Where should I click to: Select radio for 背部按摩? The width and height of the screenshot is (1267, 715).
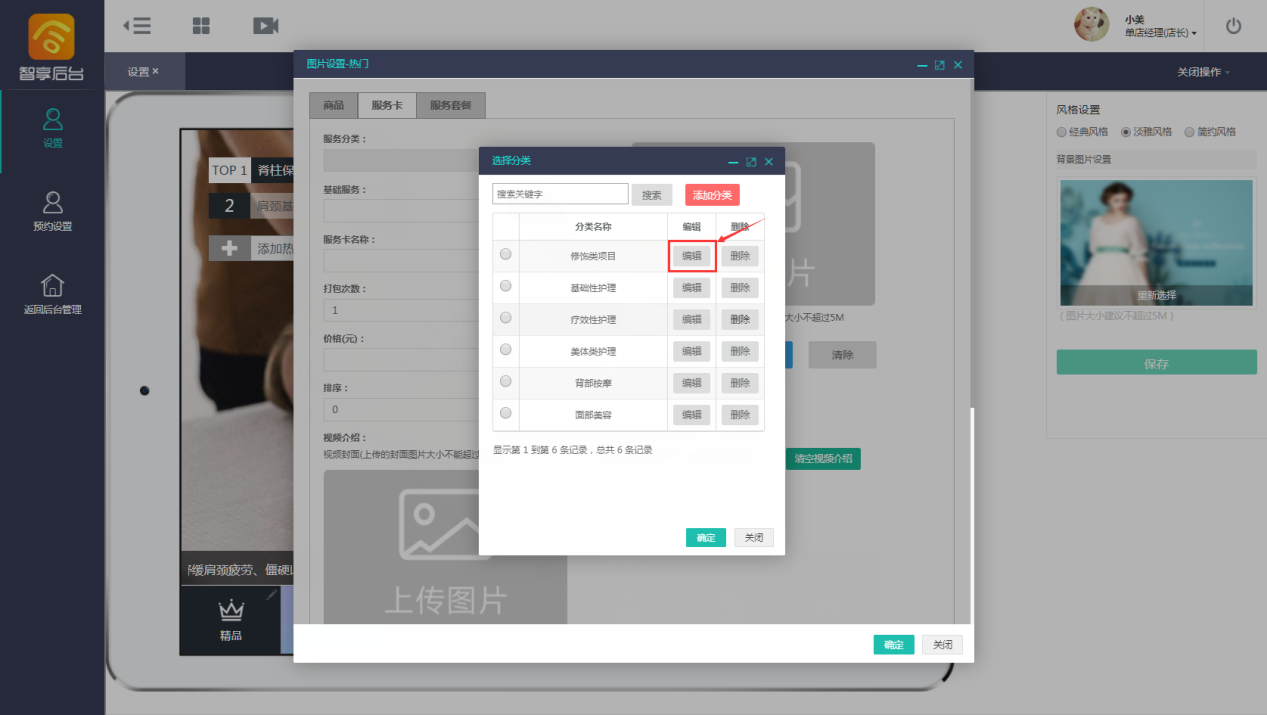pos(505,381)
